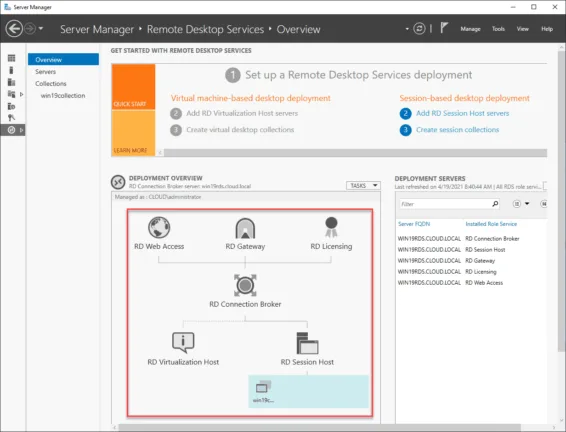This screenshot has width=566, height=432.
Task: Open notifications flag icon
Action: 444,28
